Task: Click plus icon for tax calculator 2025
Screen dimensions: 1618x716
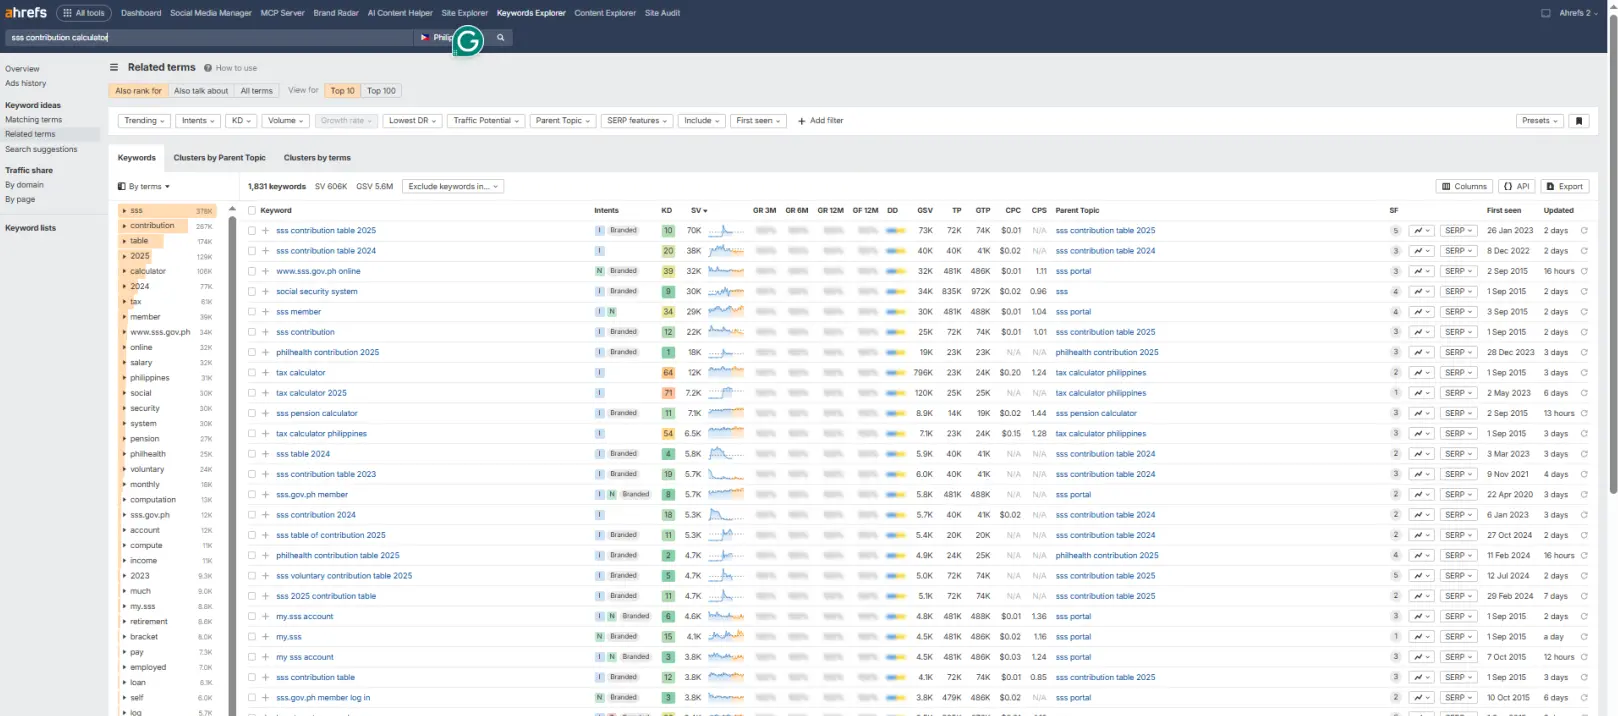Action: click(x=266, y=393)
